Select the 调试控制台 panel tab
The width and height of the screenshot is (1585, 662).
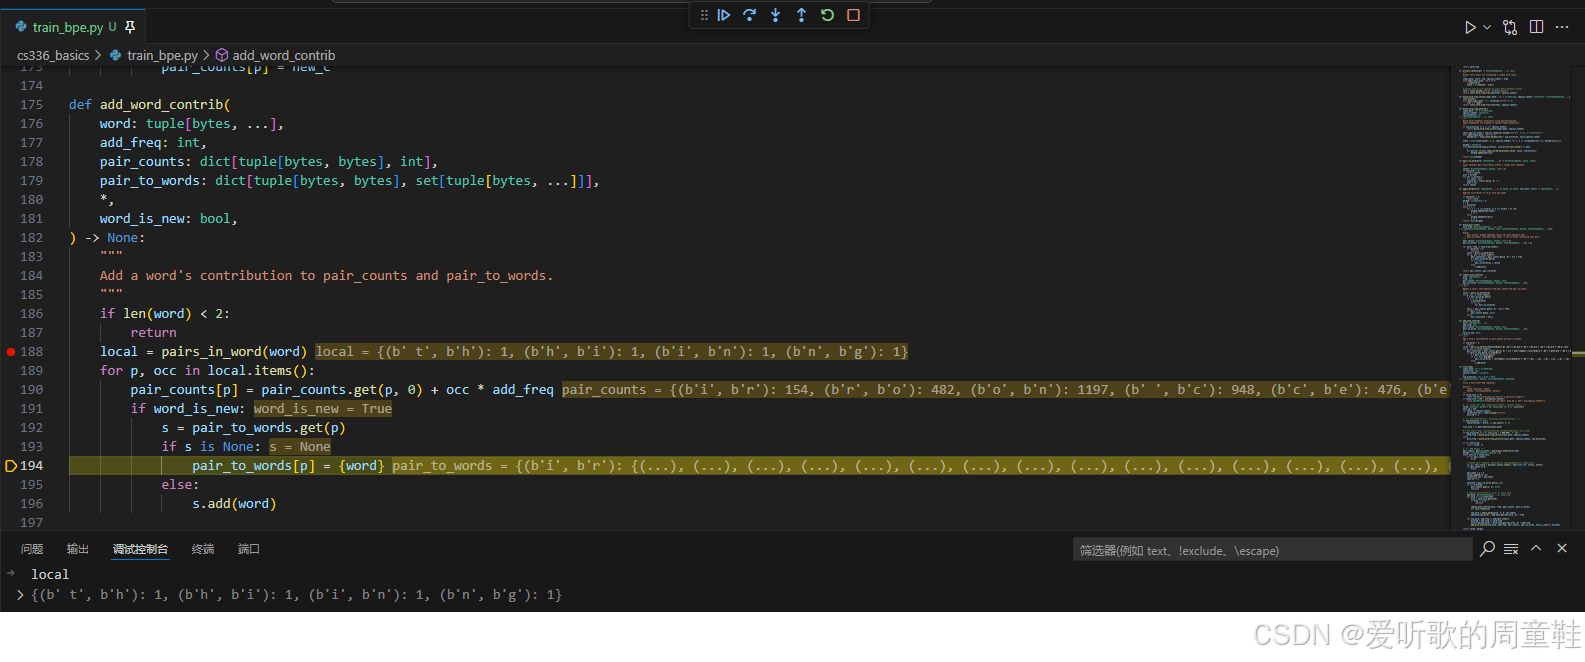point(140,549)
